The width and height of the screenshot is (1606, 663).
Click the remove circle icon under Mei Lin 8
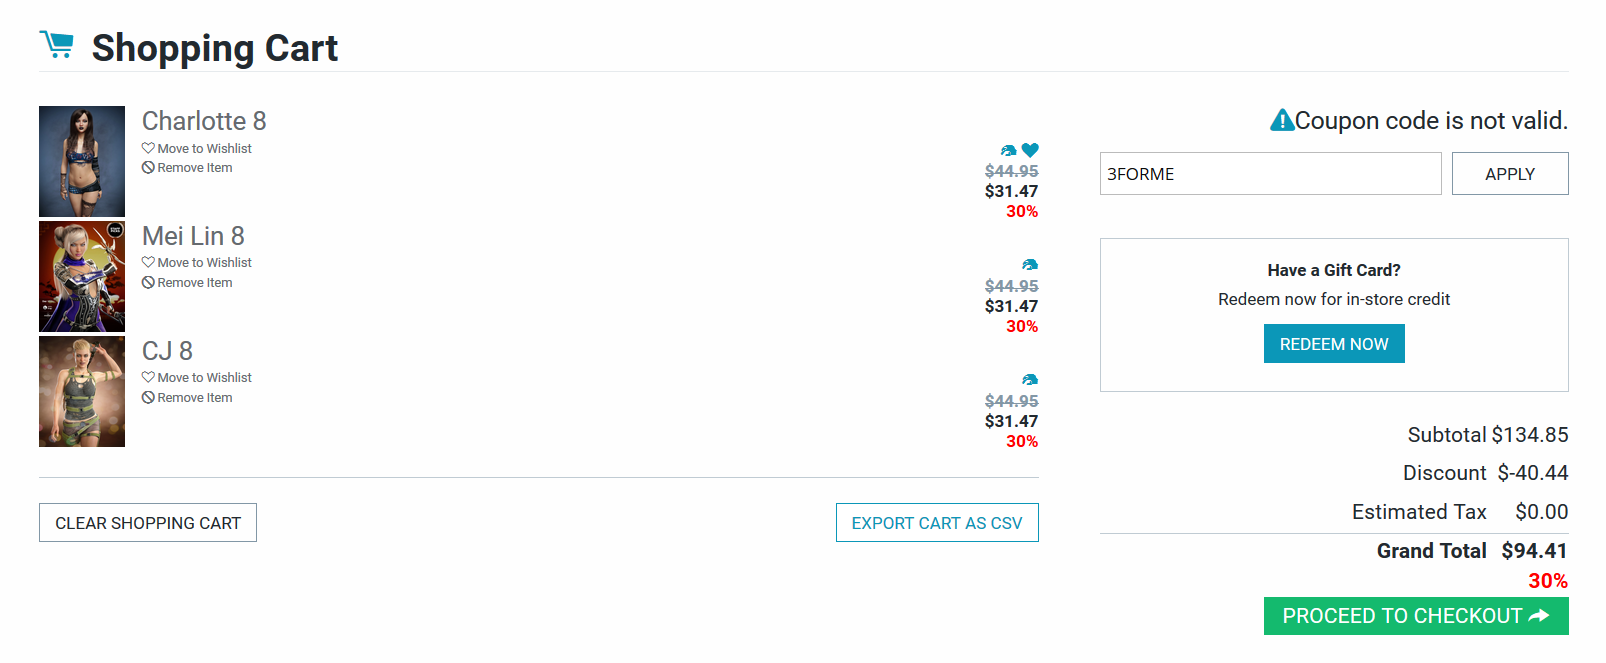148,283
